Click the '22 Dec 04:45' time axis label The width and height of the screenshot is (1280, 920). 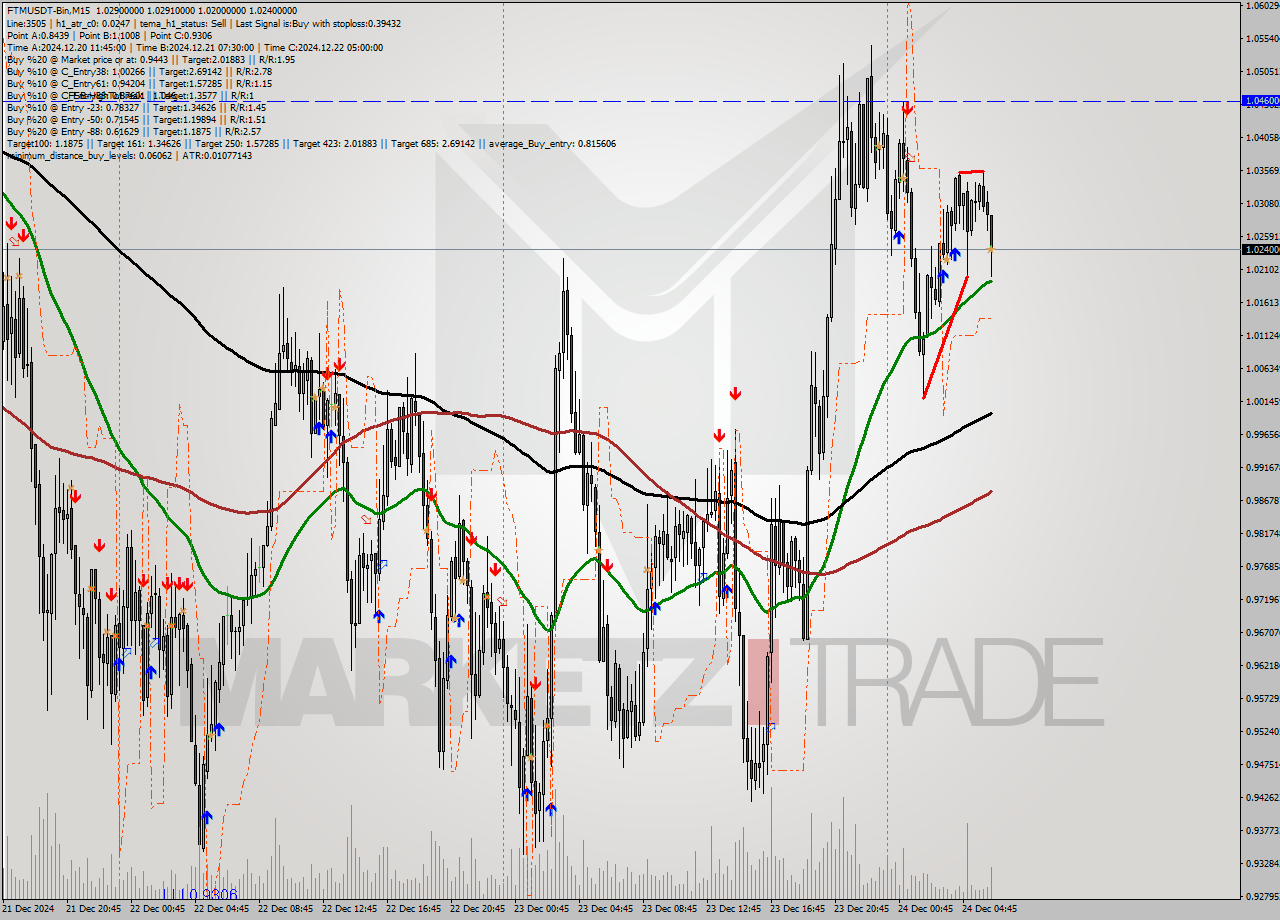221,909
